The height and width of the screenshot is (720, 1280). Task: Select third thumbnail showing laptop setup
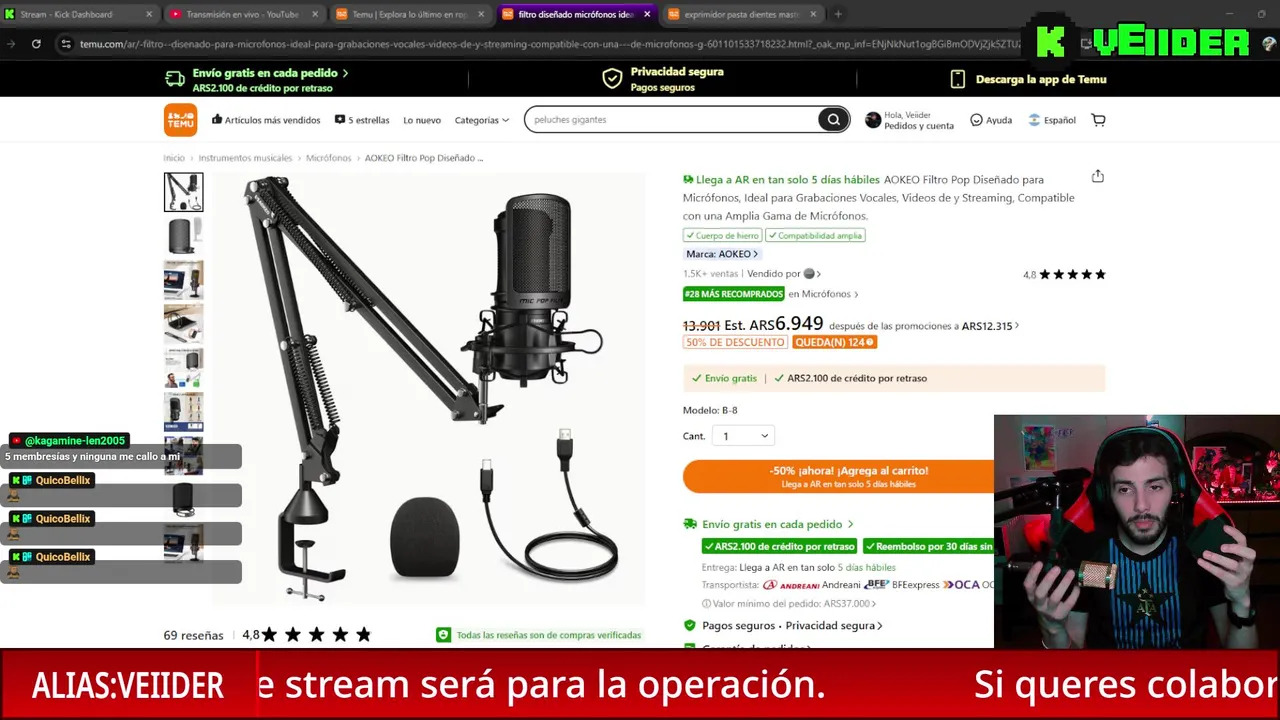[184, 280]
